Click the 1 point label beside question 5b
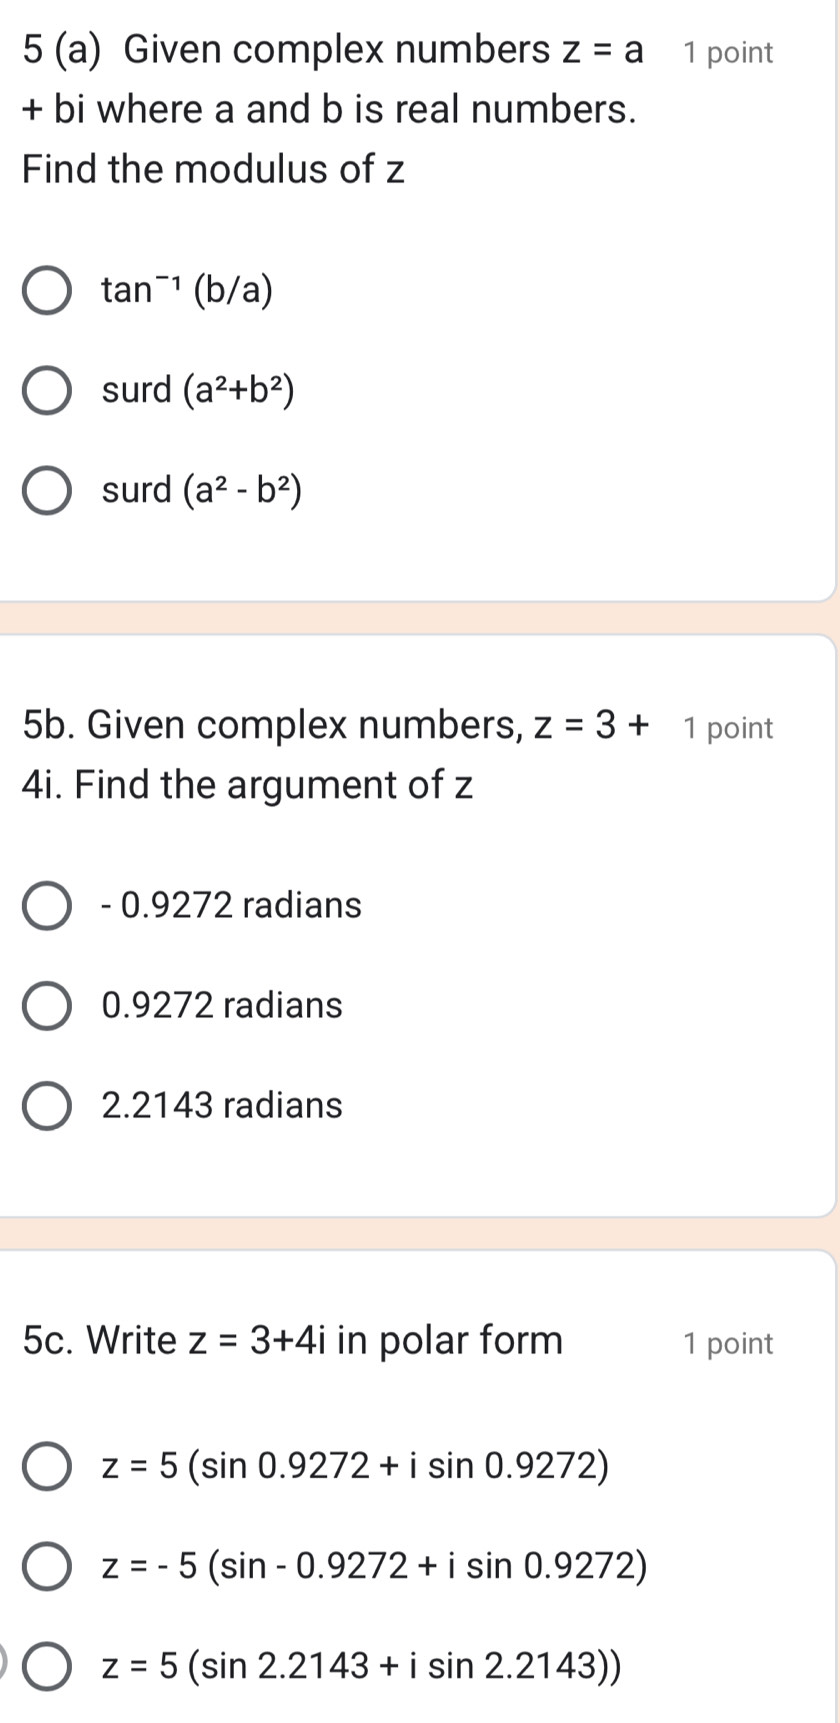The image size is (840, 1723). click(728, 728)
